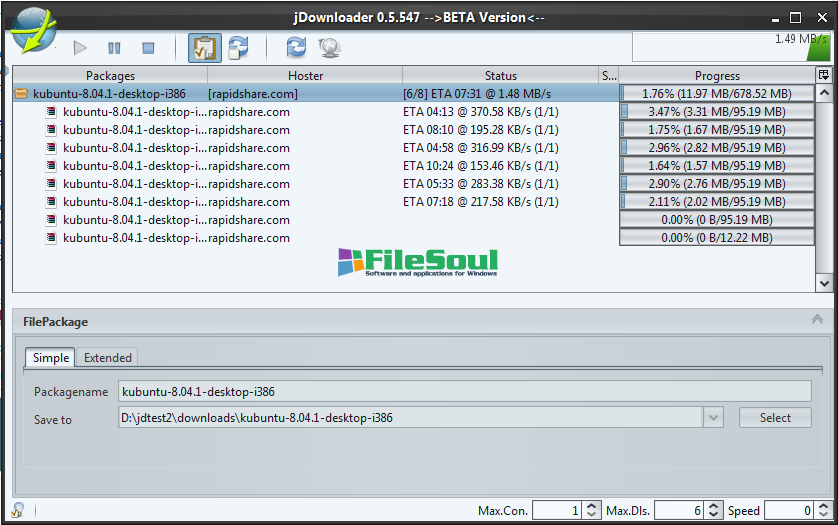This screenshot has height=525, width=838.
Task: Switch to the Simple tab
Action: point(51,358)
